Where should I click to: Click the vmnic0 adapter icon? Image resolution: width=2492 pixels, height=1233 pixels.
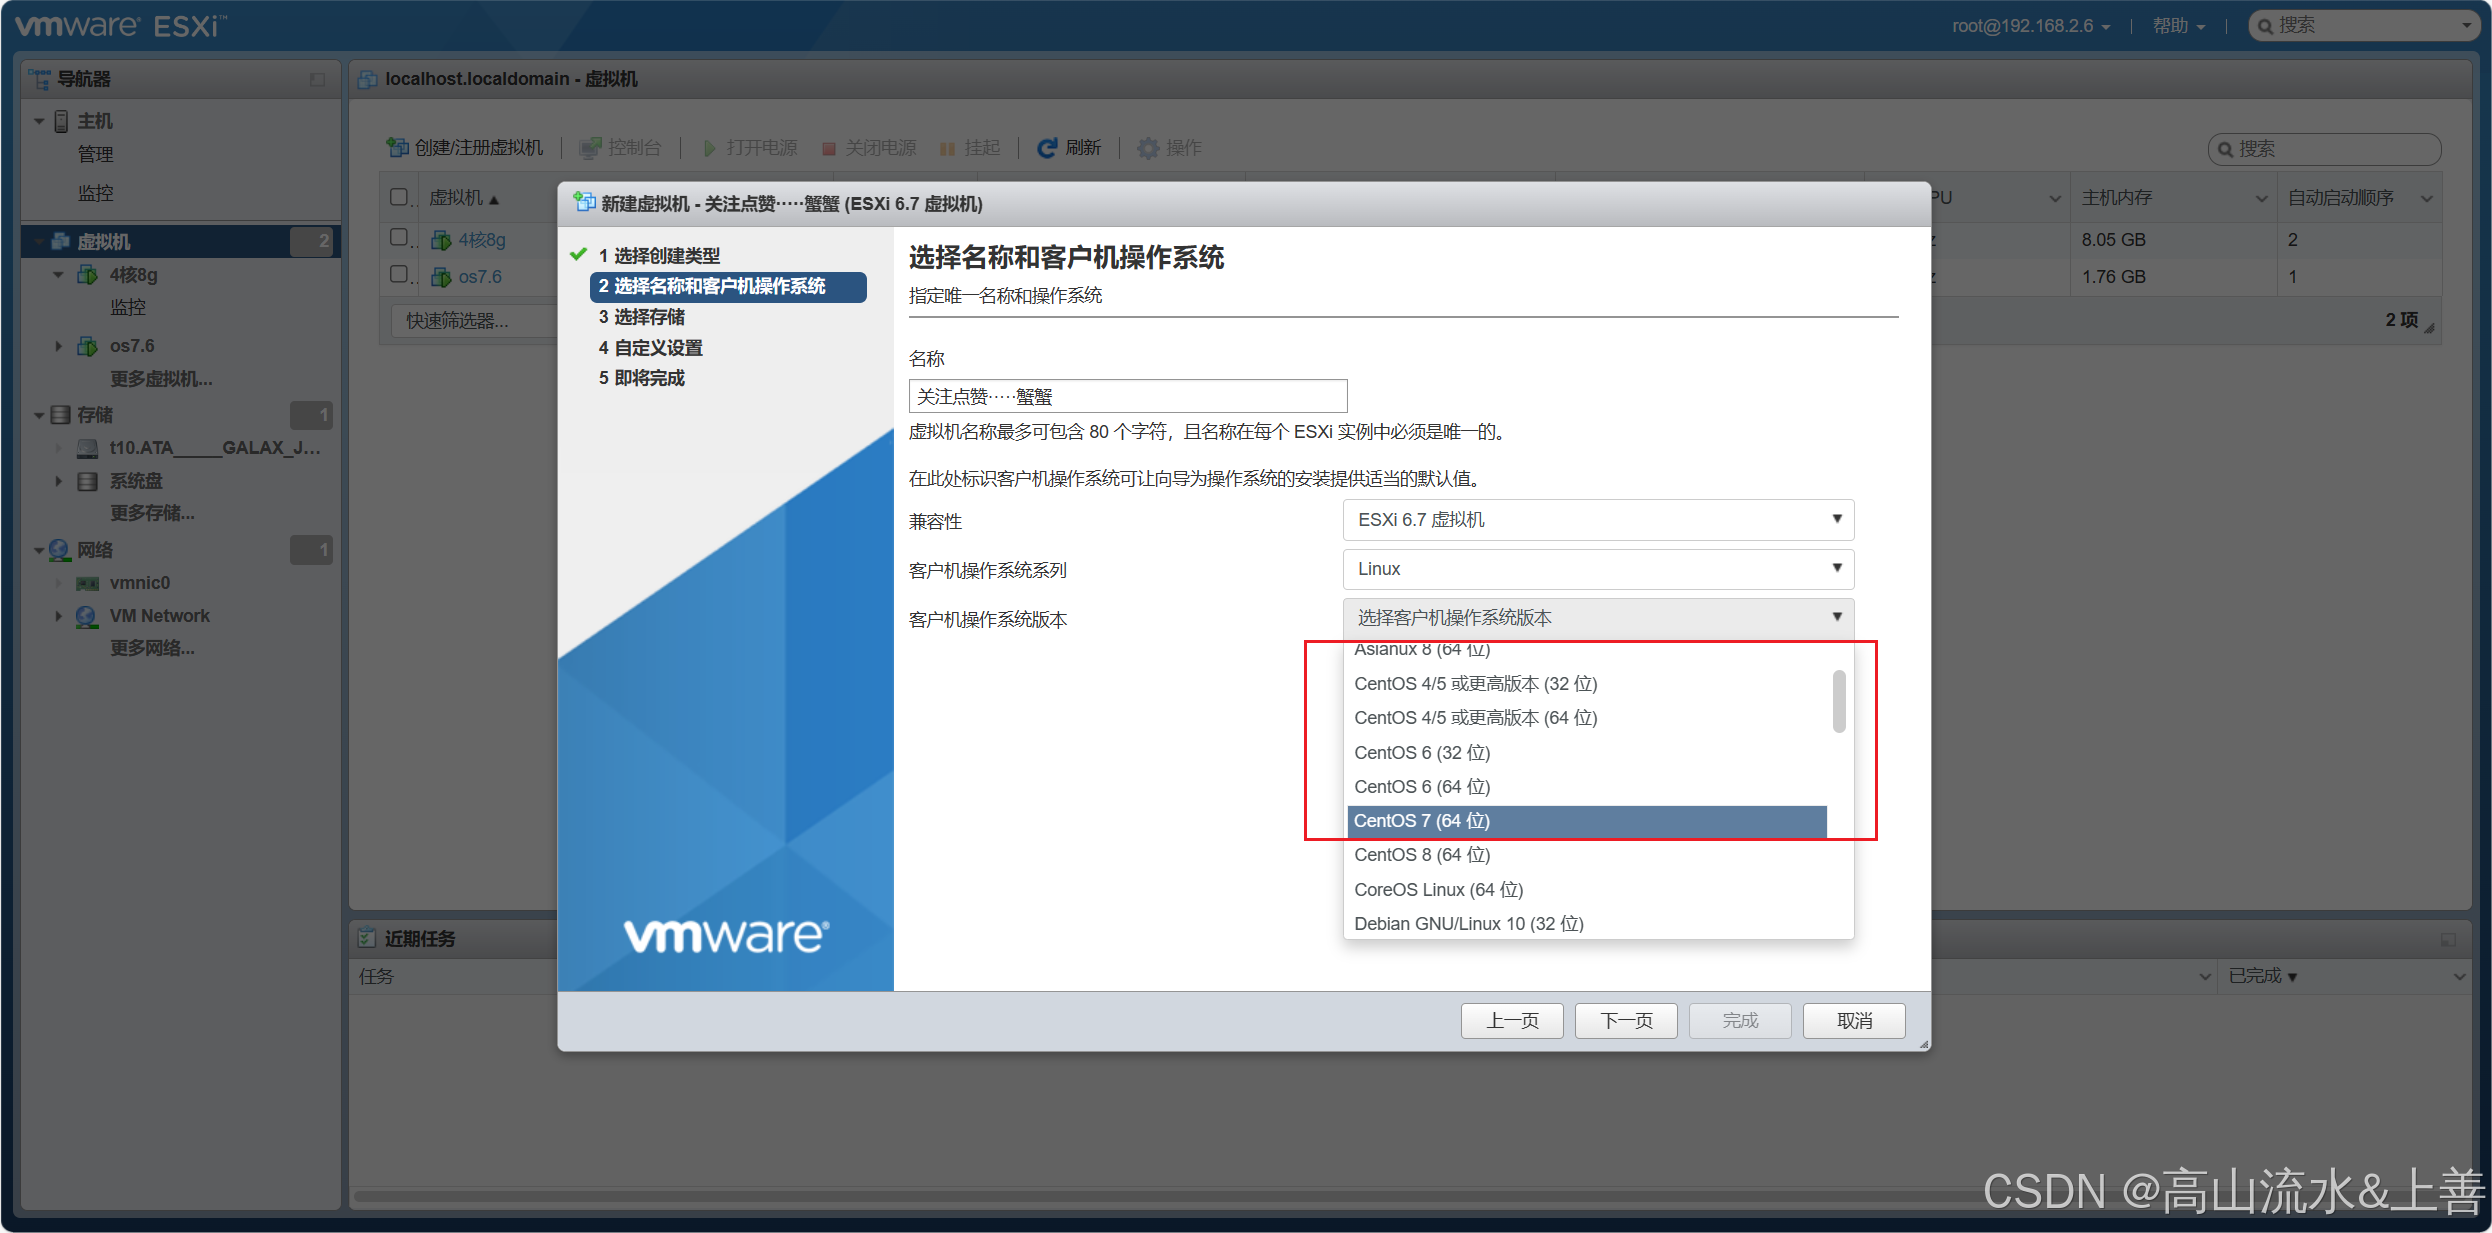[x=88, y=583]
